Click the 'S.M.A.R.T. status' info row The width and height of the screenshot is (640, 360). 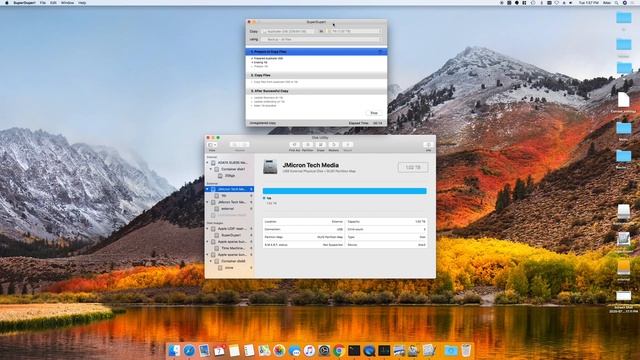click(304, 244)
